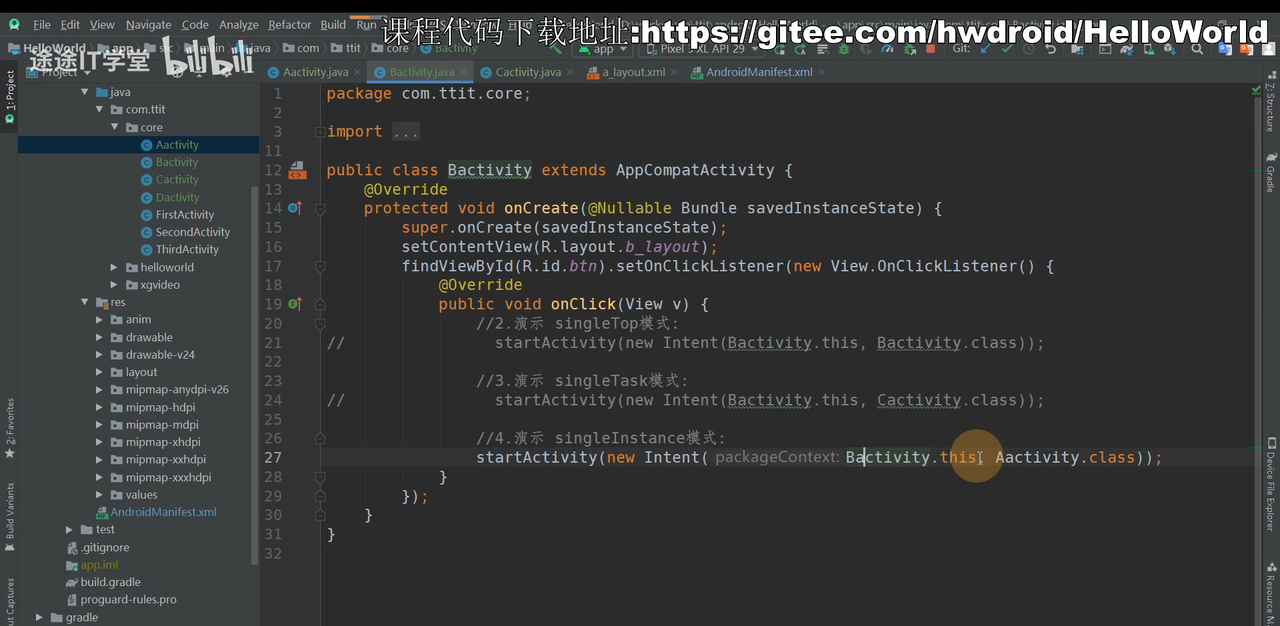Expand the collapsed import block
Image resolution: width=1280 pixels, height=626 pixels.
coord(405,132)
